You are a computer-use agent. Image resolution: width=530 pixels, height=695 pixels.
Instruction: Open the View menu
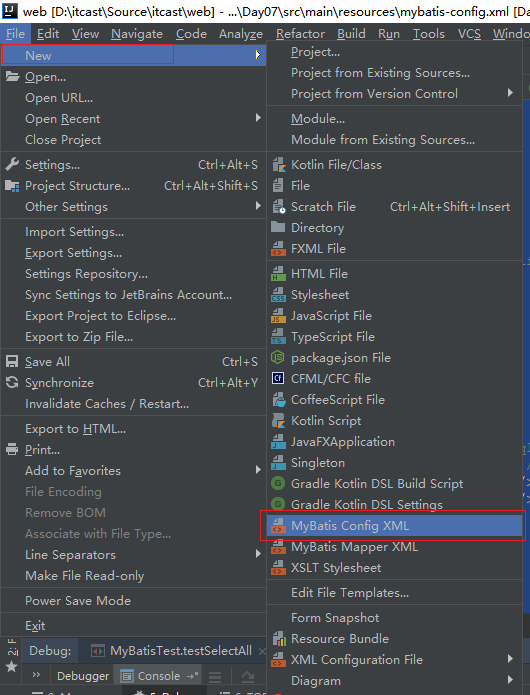[86, 34]
